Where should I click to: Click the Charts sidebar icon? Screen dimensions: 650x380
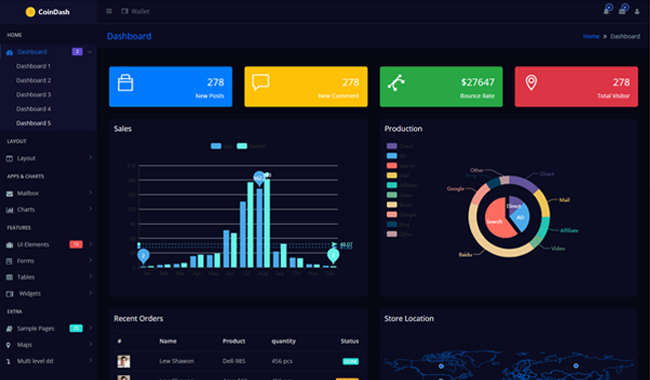pos(10,210)
